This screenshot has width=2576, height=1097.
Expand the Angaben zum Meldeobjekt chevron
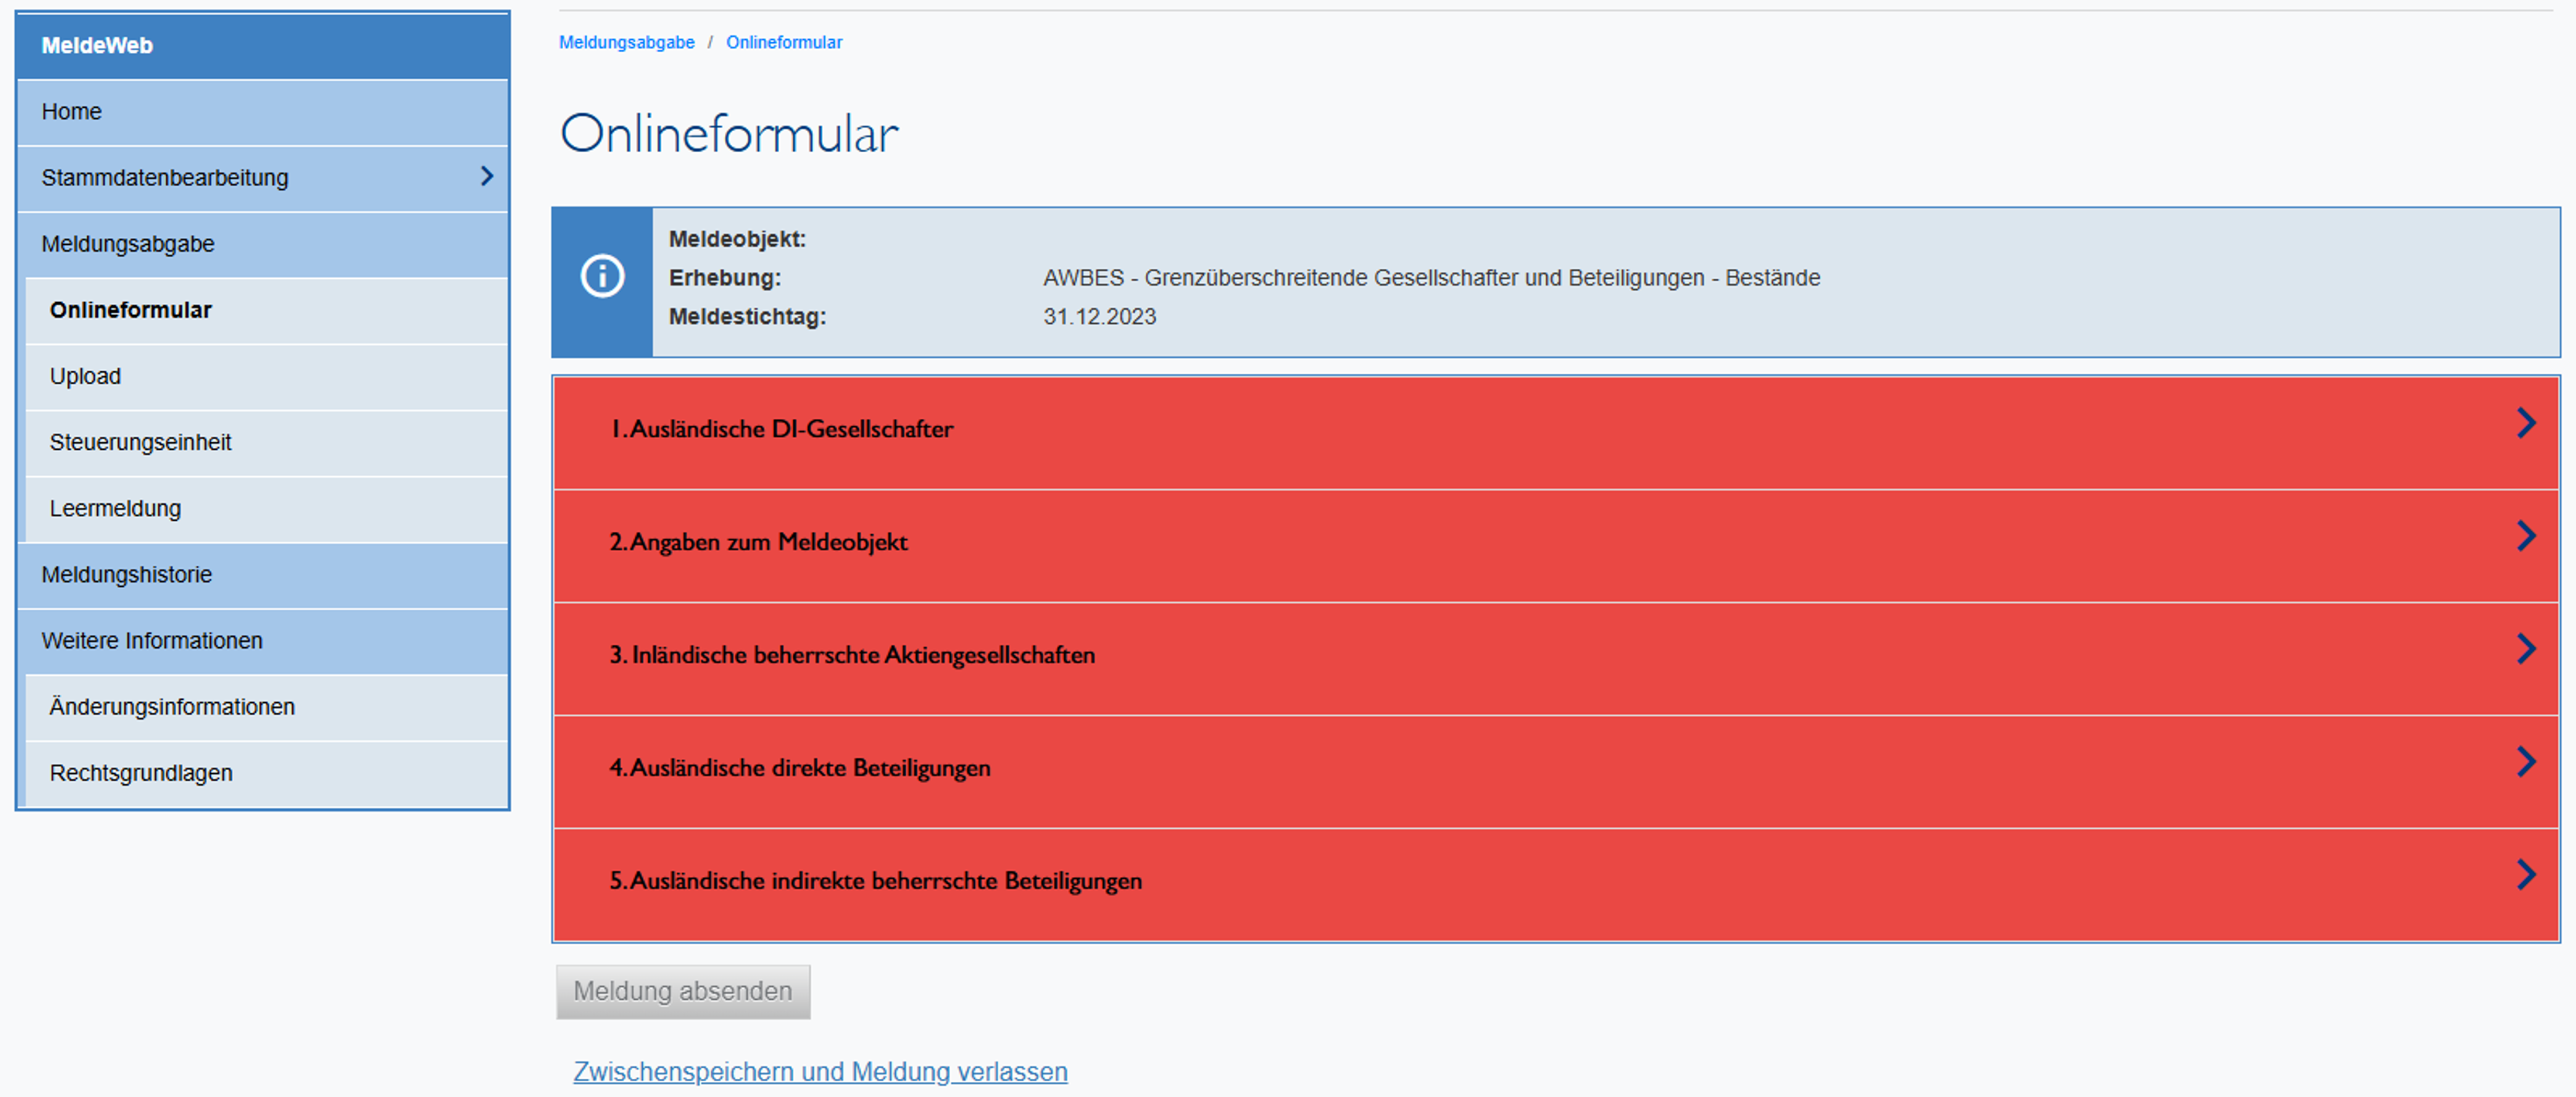tap(2525, 537)
